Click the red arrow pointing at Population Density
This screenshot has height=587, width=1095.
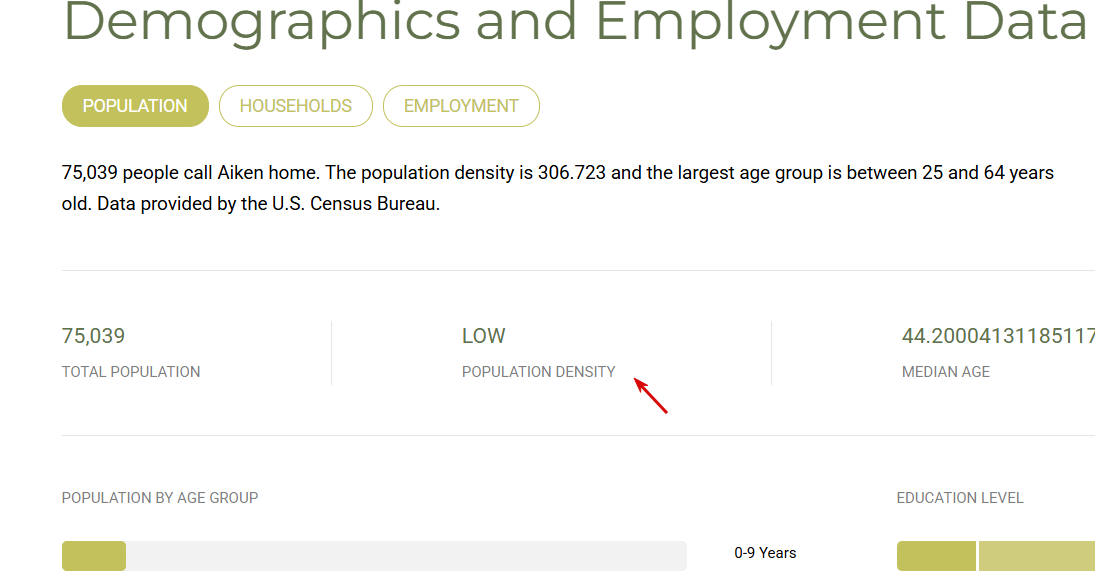pyautogui.click(x=651, y=396)
